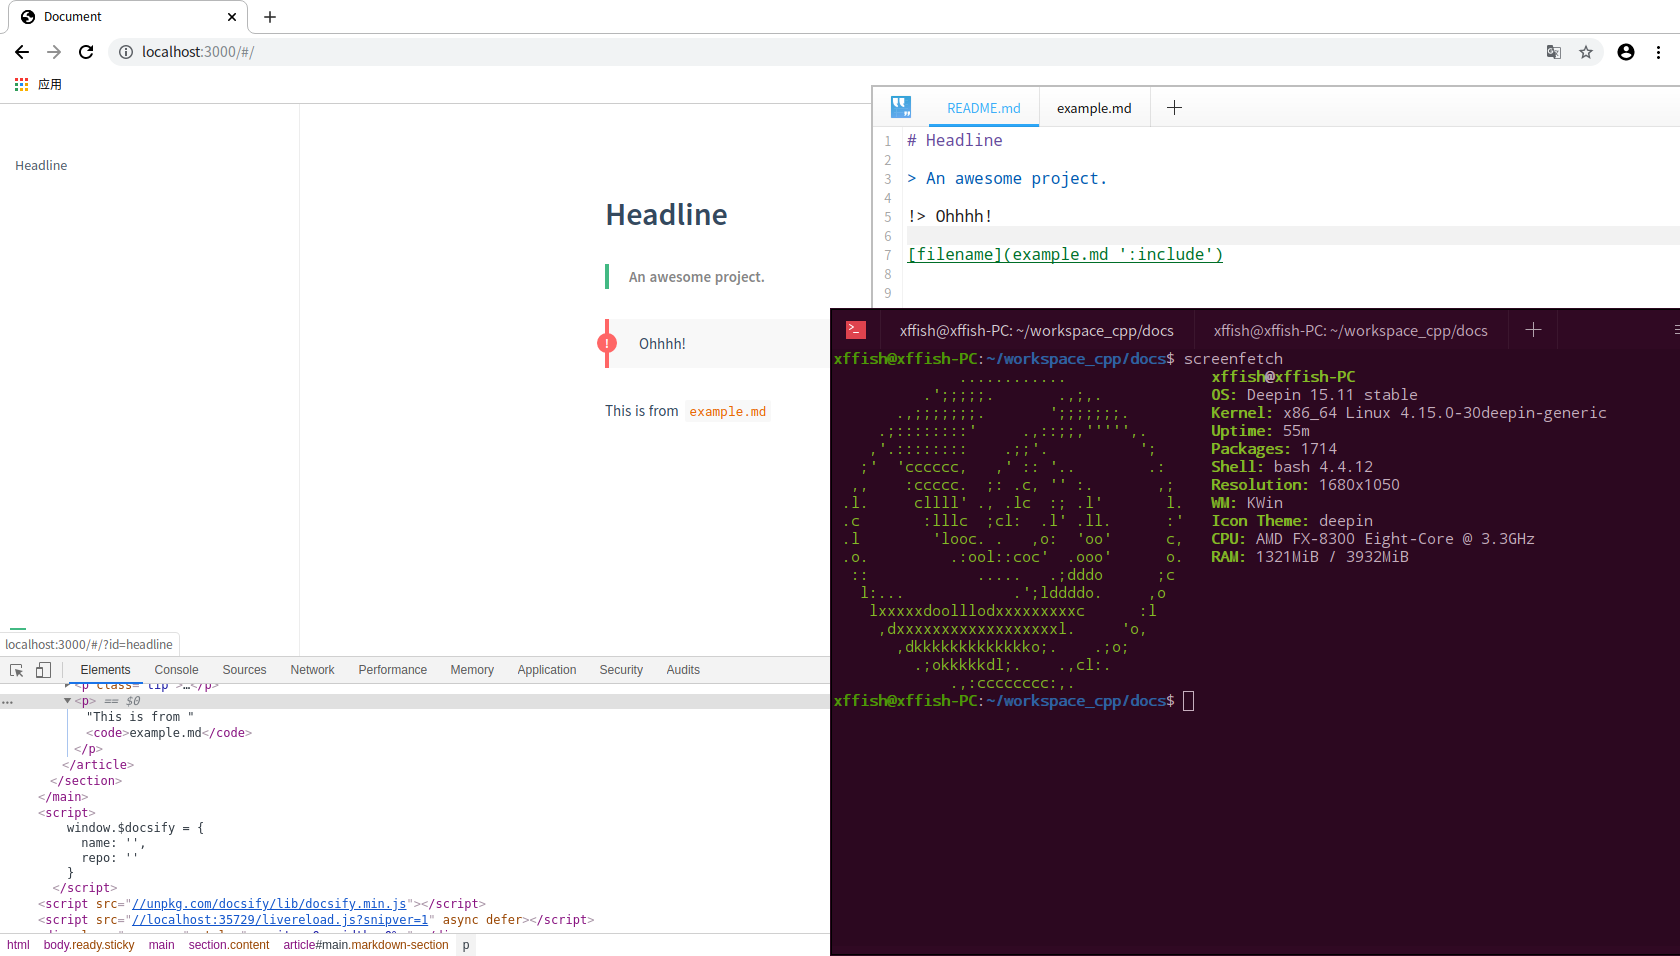The width and height of the screenshot is (1680, 956).
Task: Open a new browser tab
Action: [270, 17]
